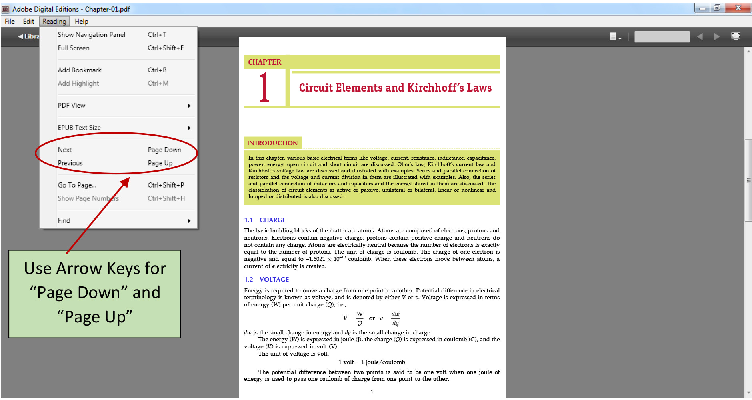Click the vertical scrollbar thumb
The width and height of the screenshot is (752, 400).
748,180
